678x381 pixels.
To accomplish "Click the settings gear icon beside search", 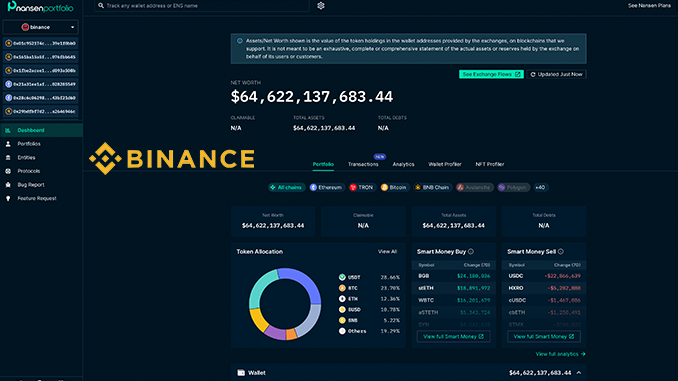I will click(x=321, y=6).
